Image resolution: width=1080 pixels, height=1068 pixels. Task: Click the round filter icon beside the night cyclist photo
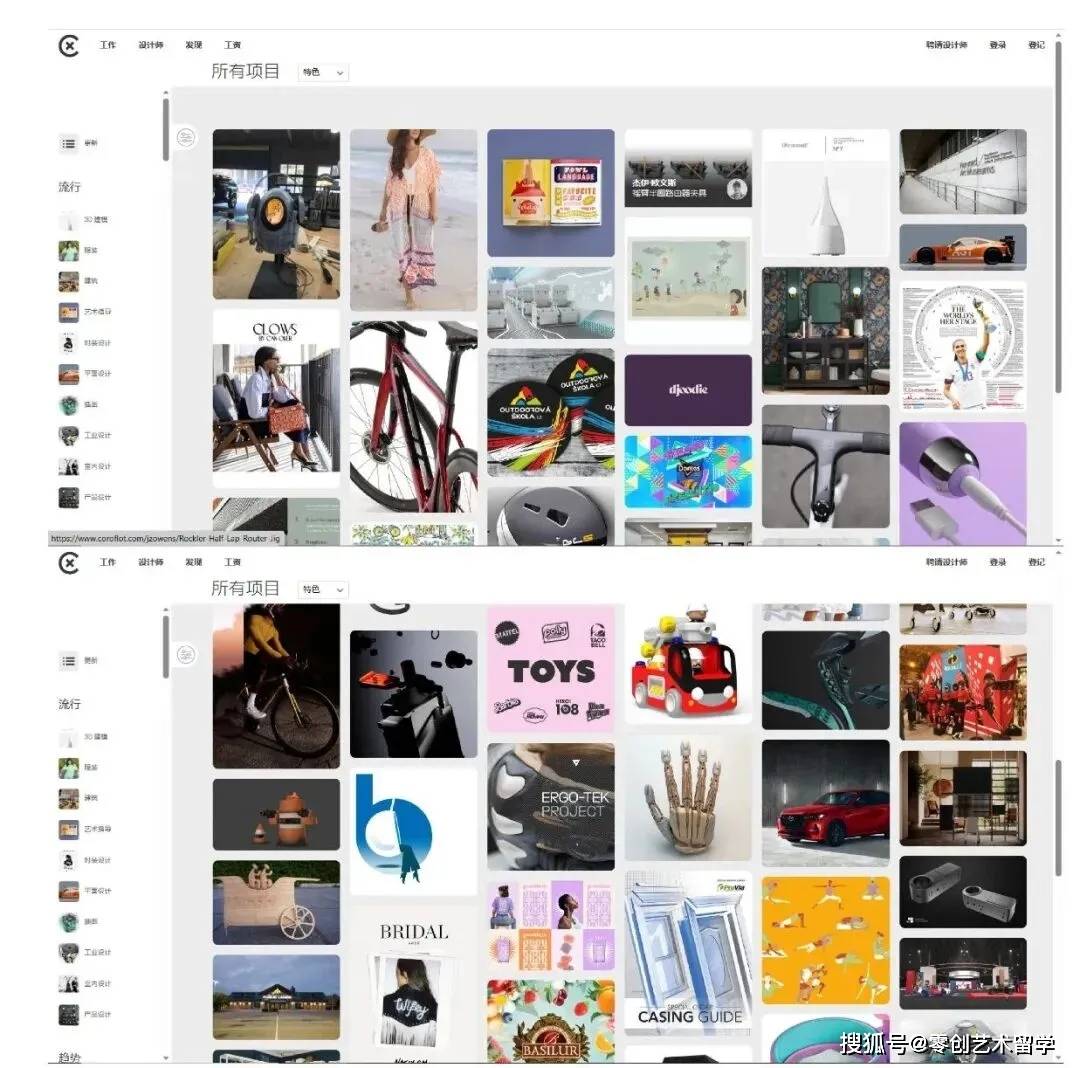pos(186,654)
